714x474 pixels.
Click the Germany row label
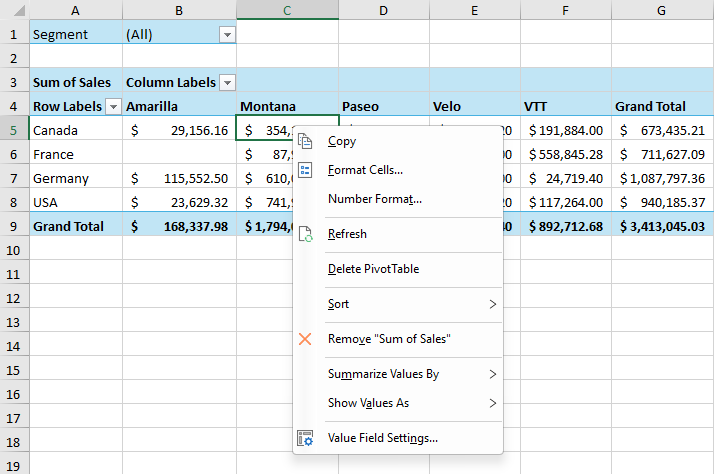click(x=76, y=178)
